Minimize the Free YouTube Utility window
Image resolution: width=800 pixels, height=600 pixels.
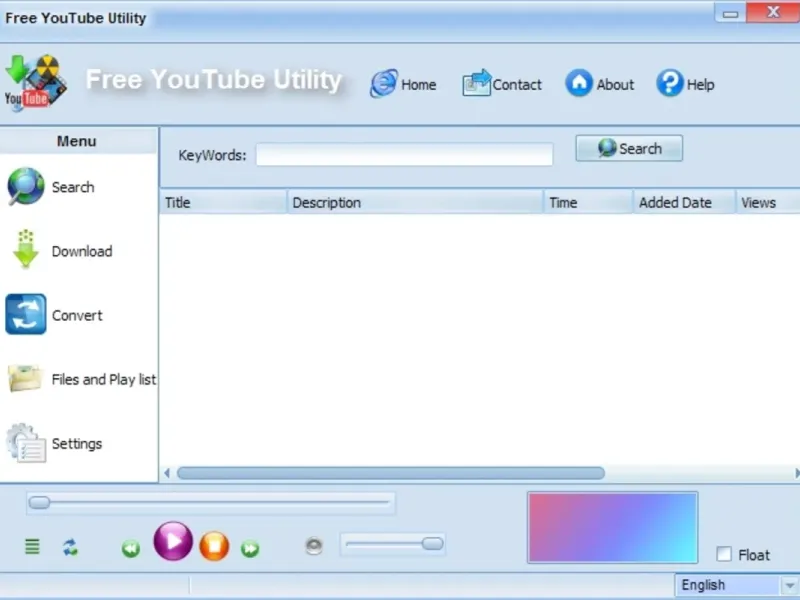coord(730,13)
